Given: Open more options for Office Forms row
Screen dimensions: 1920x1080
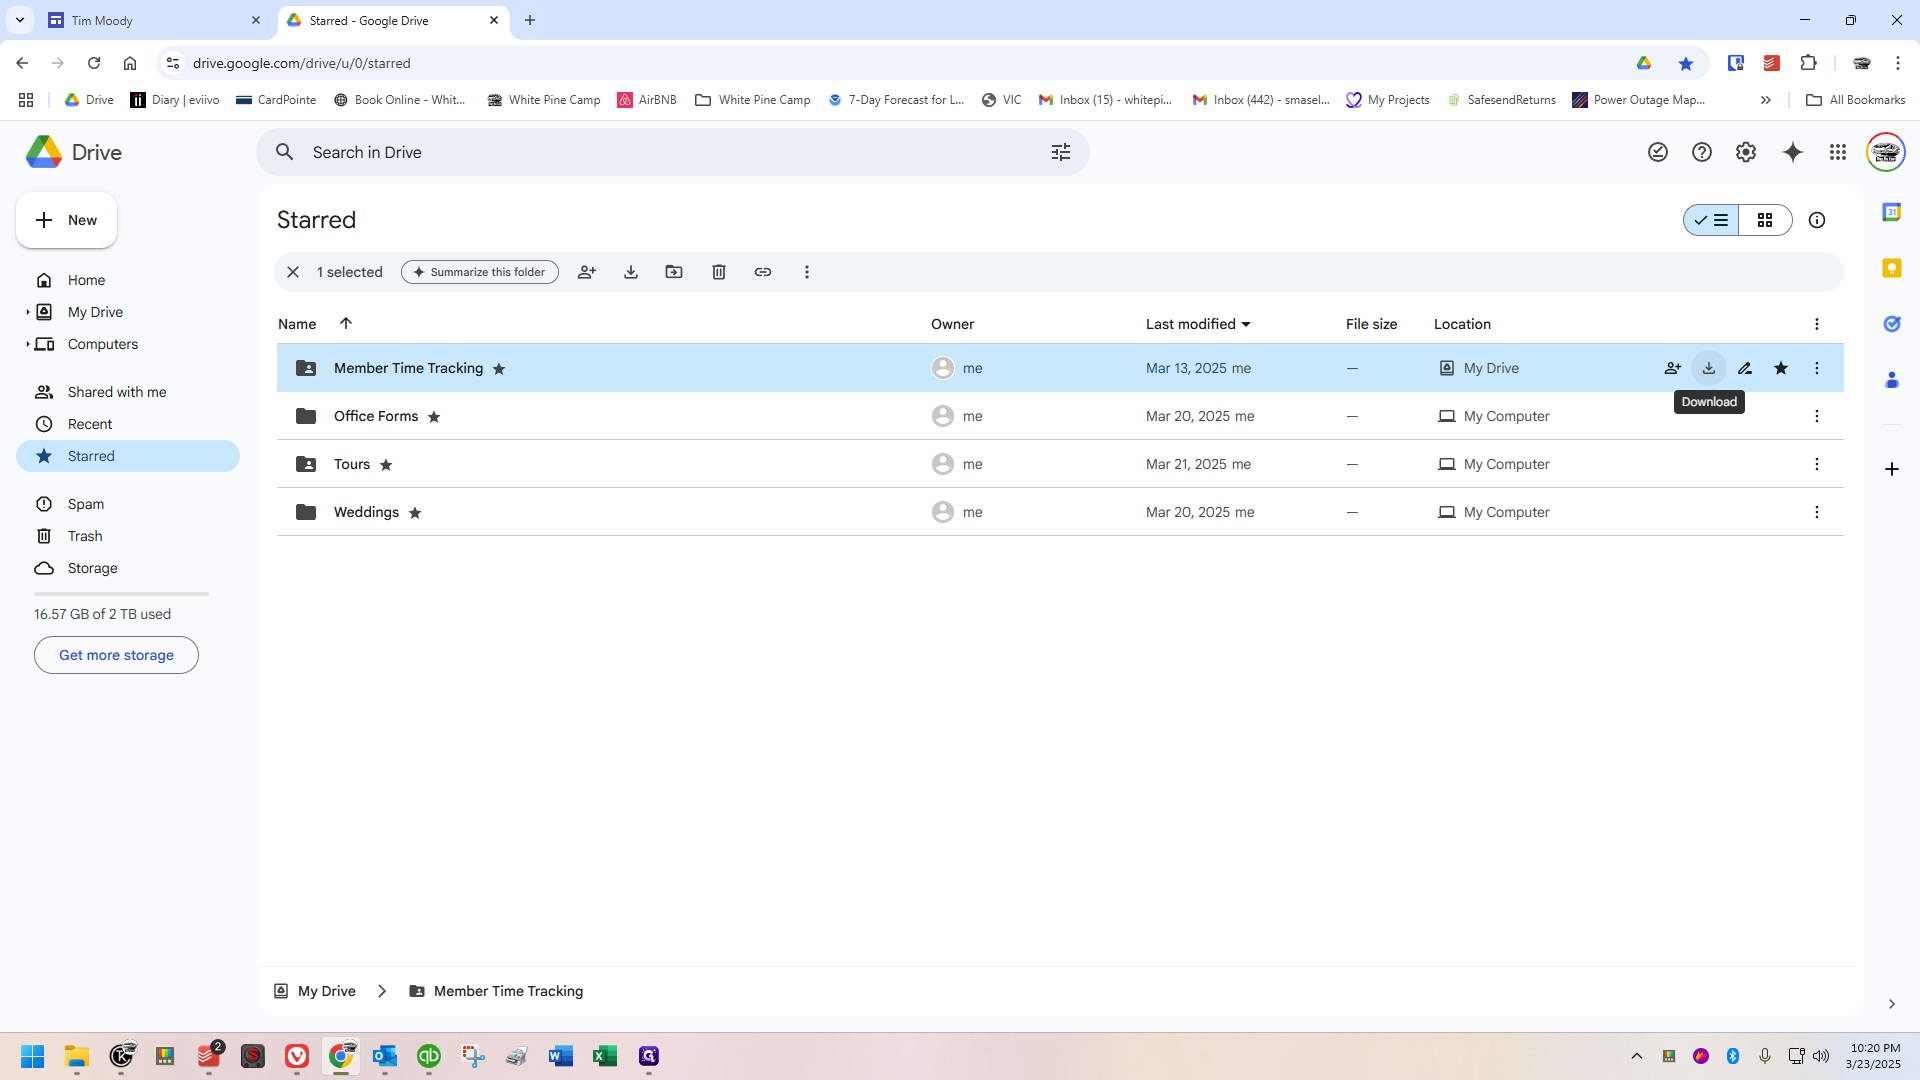Looking at the screenshot, I should click(1817, 416).
